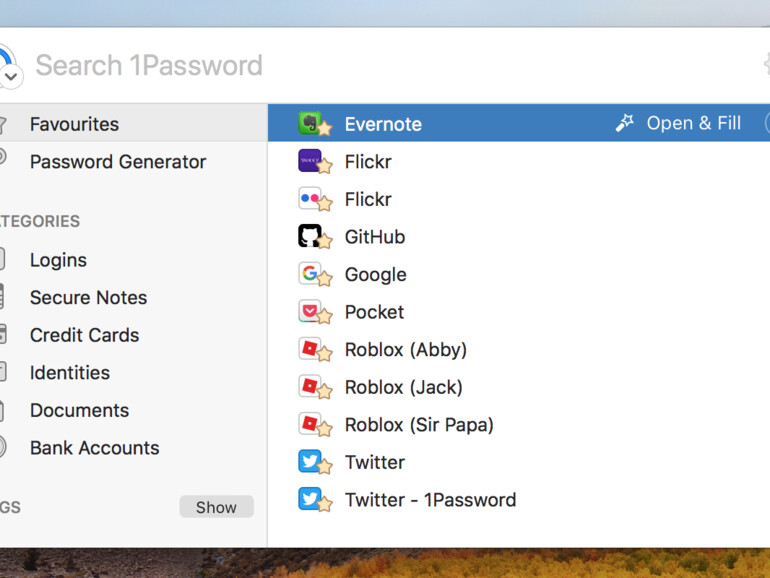Viewport: 770px width, 578px height.
Task: Select Favourites in the sidebar
Action: (74, 124)
